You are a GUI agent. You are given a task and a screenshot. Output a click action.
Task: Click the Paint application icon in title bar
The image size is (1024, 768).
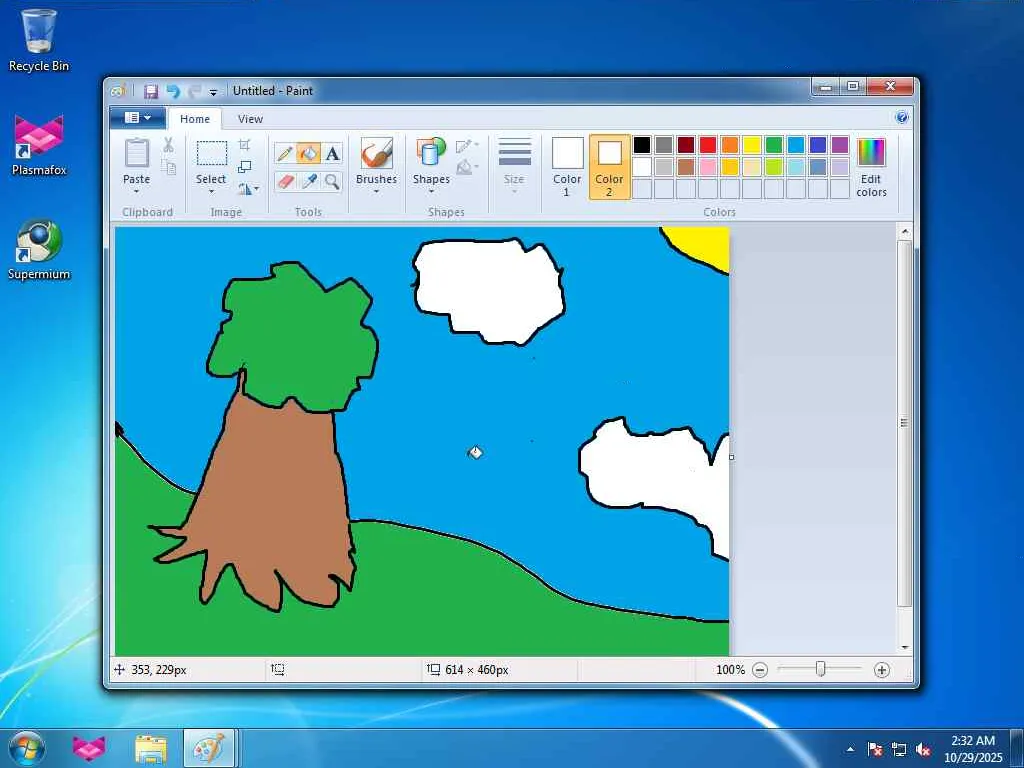coord(118,91)
